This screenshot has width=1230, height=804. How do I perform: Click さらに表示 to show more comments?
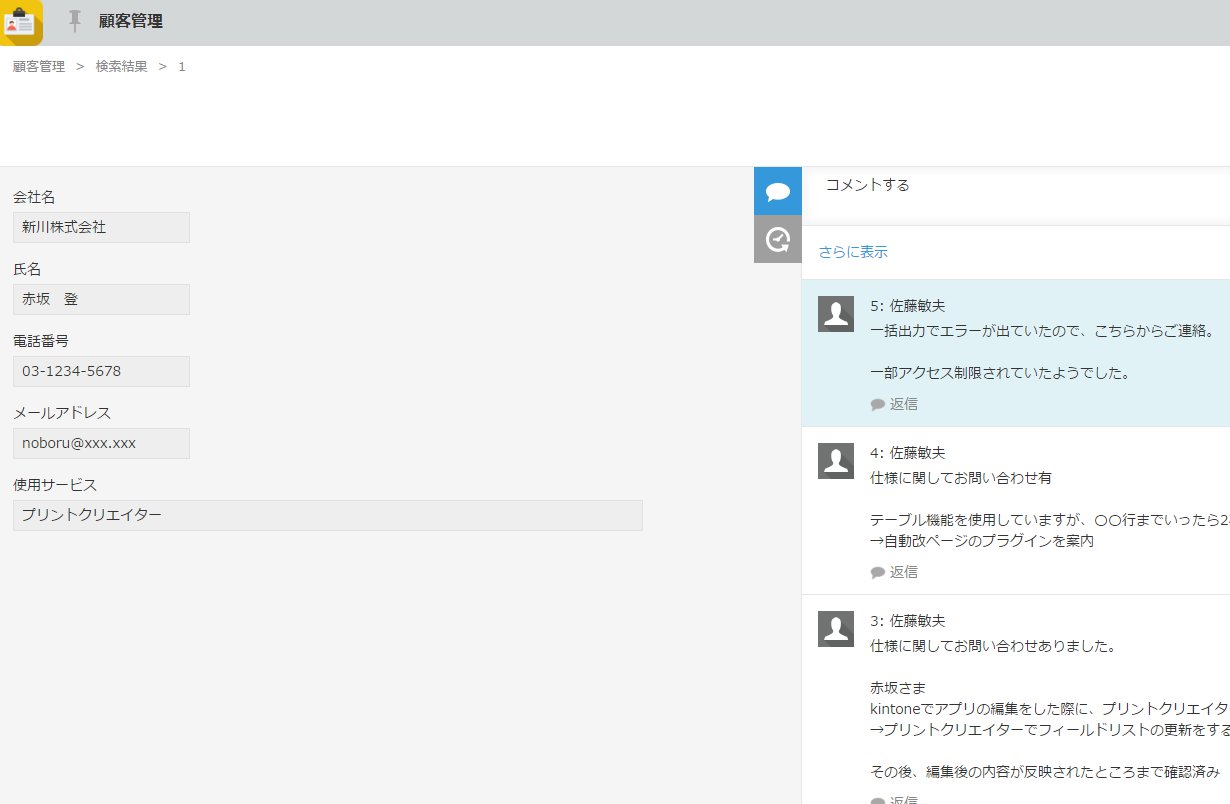853,252
